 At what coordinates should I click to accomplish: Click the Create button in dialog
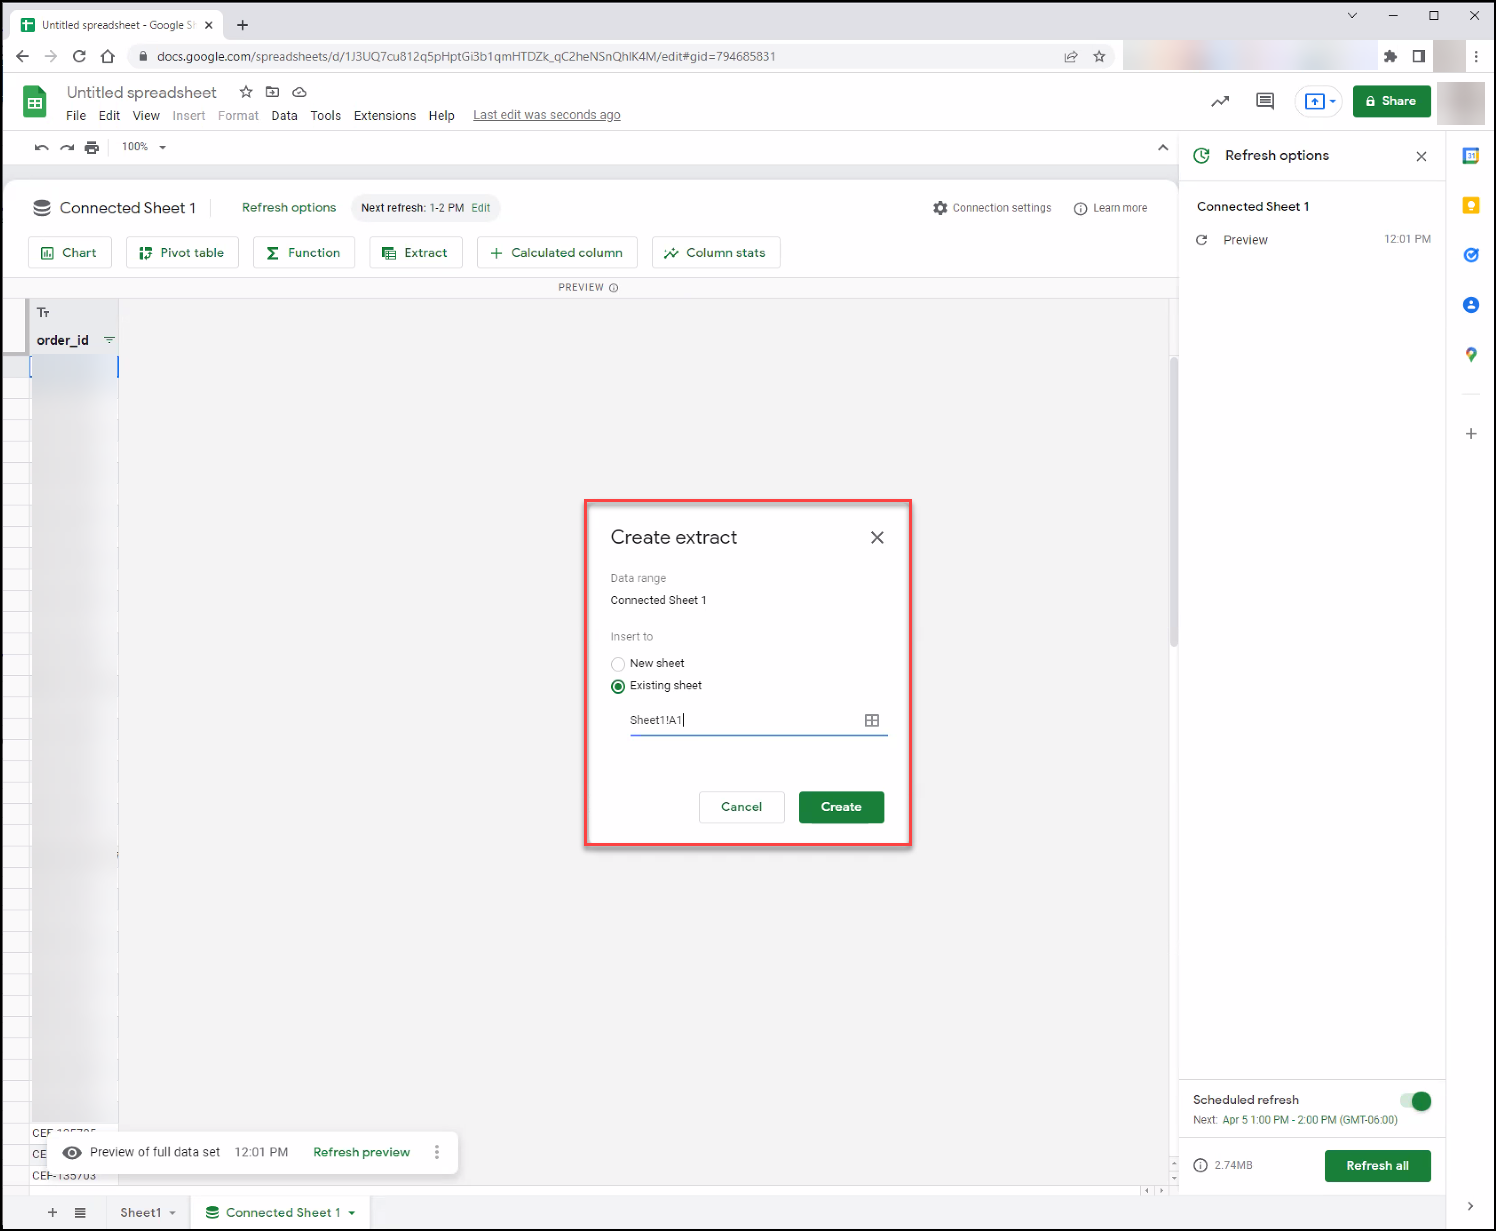[841, 807]
